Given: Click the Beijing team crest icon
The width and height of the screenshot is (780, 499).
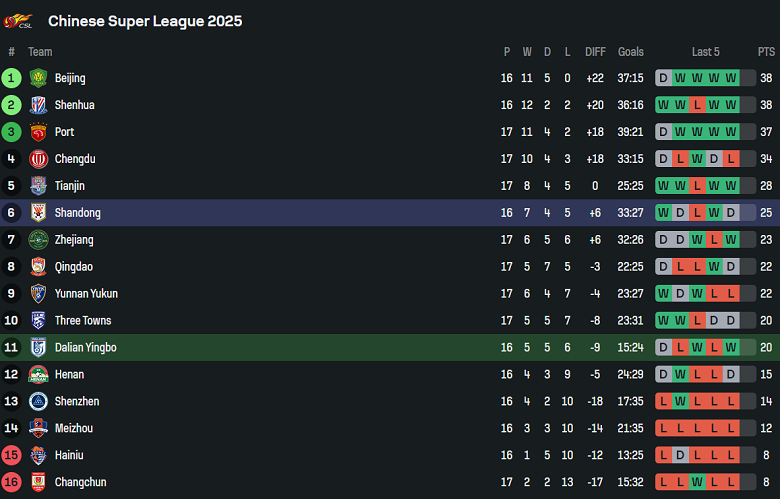Looking at the screenshot, I should [x=38, y=78].
